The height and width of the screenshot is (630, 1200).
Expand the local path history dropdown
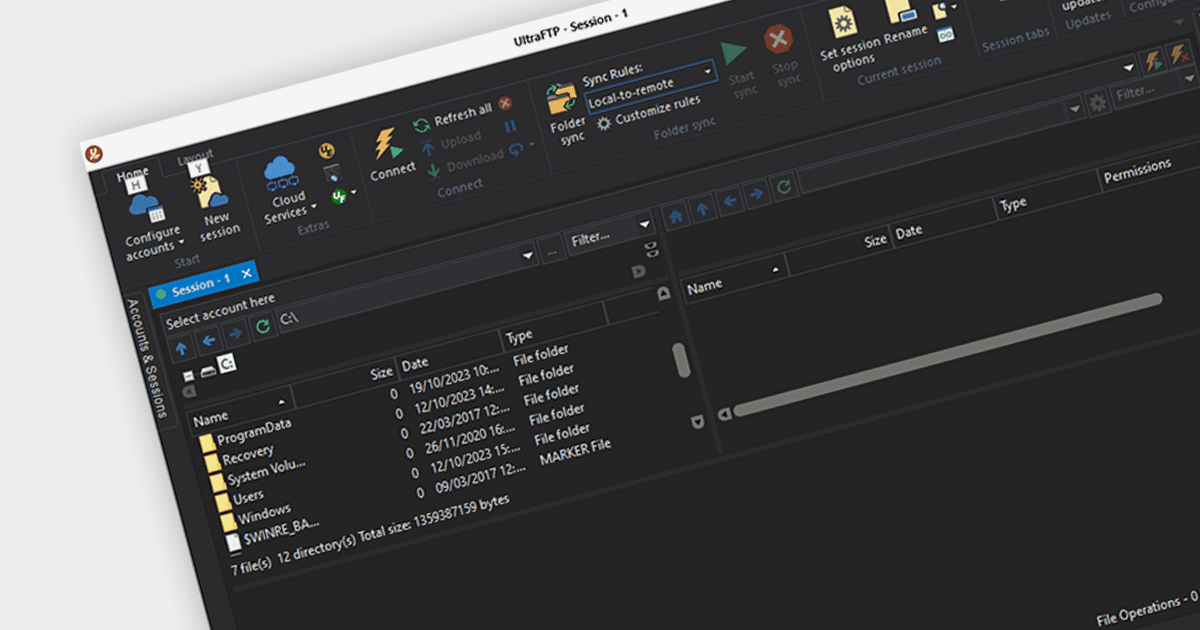[527, 256]
